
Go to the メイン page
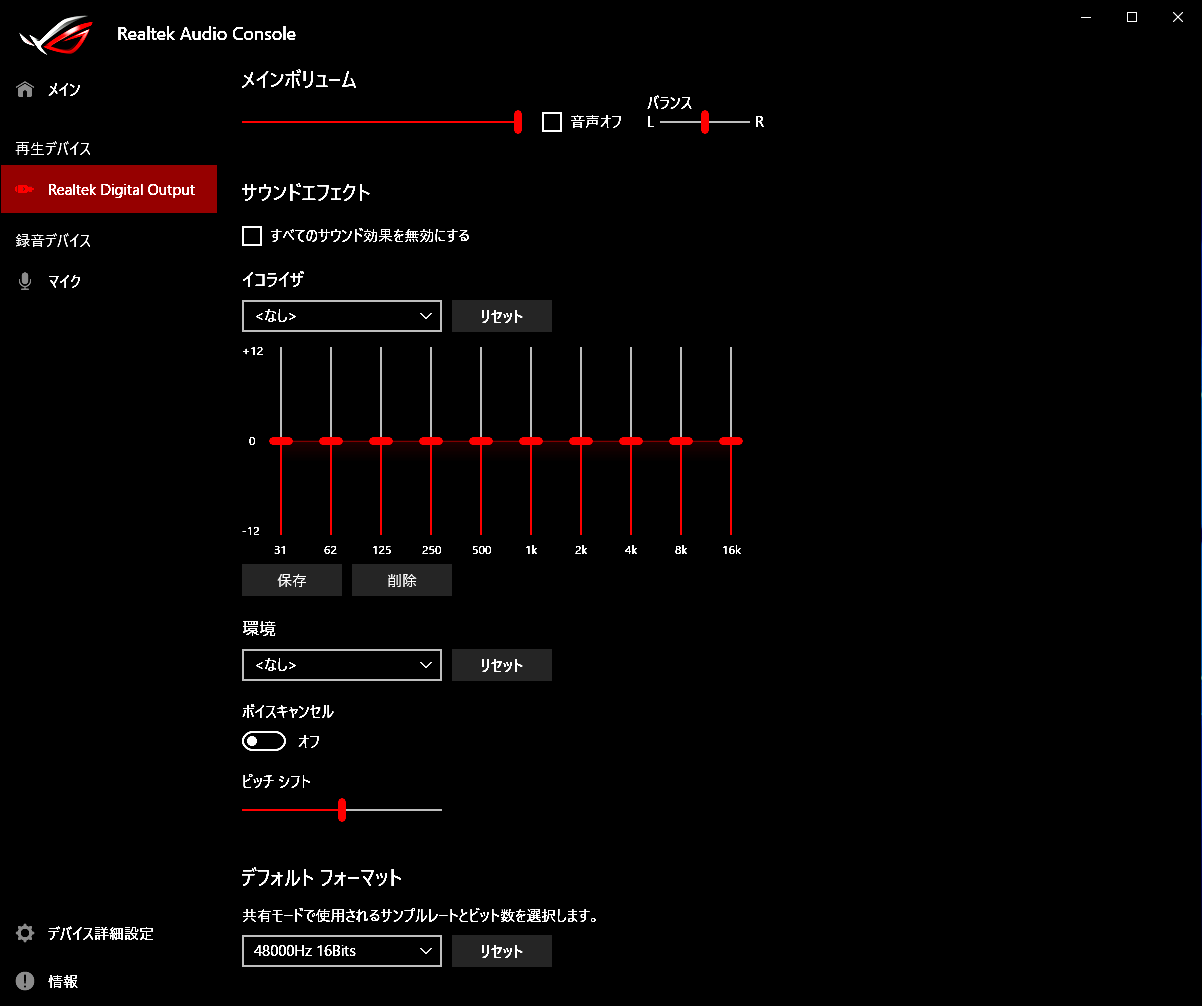pyautogui.click(x=108, y=90)
